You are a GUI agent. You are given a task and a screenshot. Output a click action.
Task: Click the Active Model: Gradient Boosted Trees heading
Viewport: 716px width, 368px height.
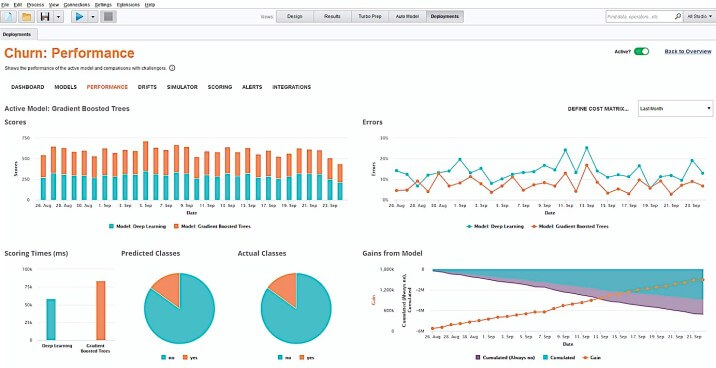point(67,109)
